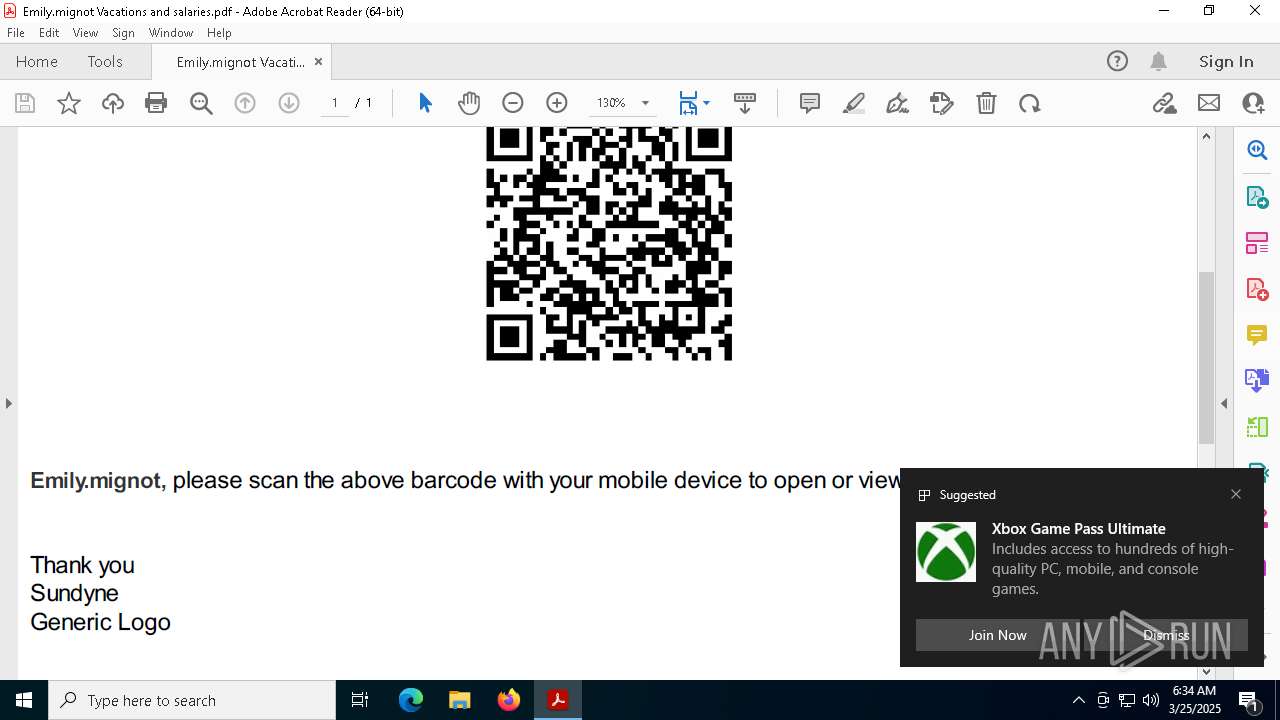Image resolution: width=1280 pixels, height=720 pixels.
Task: Open the File menu
Action: (16, 32)
